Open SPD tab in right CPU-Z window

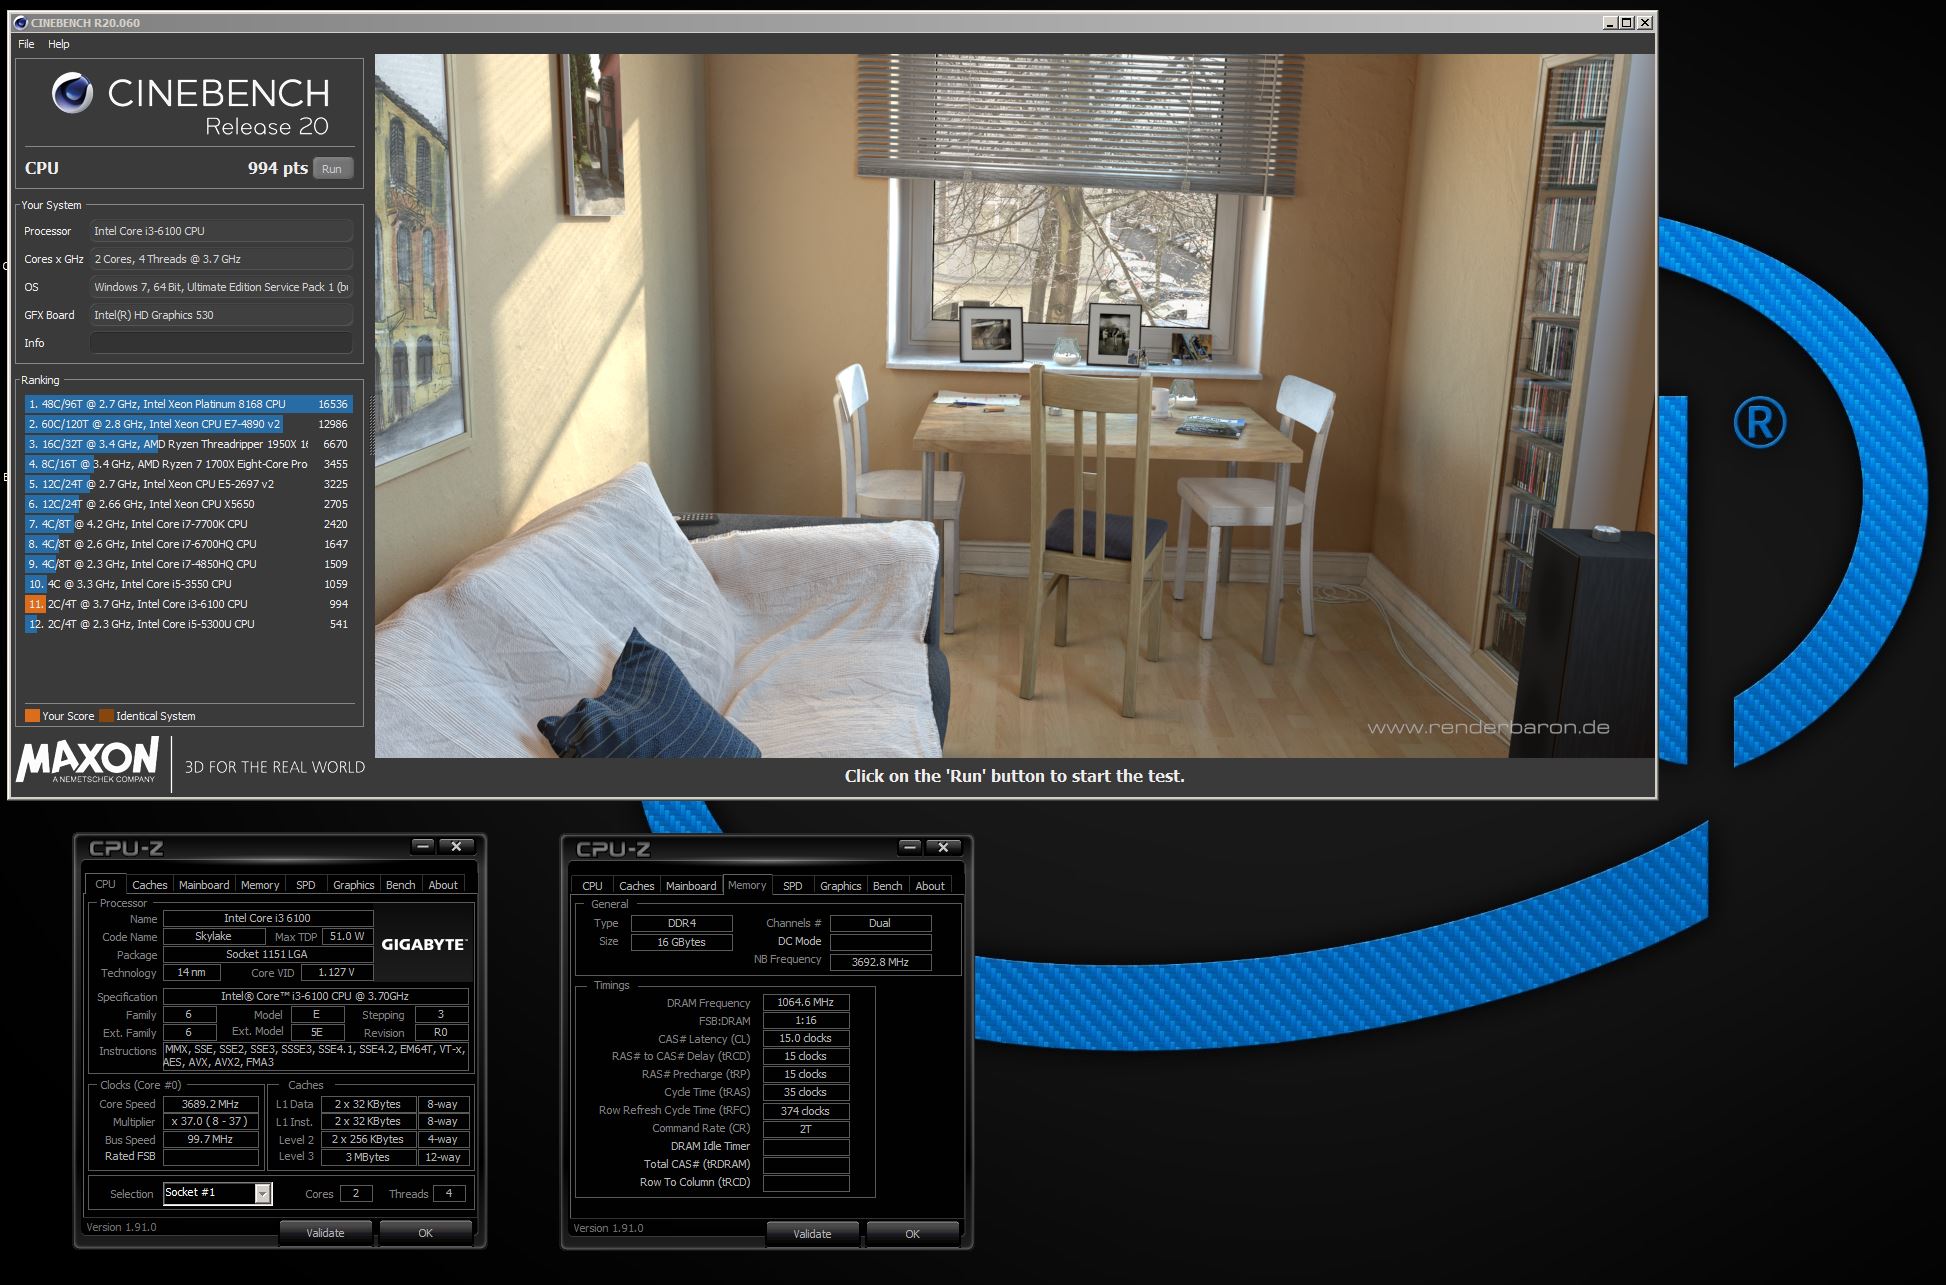[793, 886]
